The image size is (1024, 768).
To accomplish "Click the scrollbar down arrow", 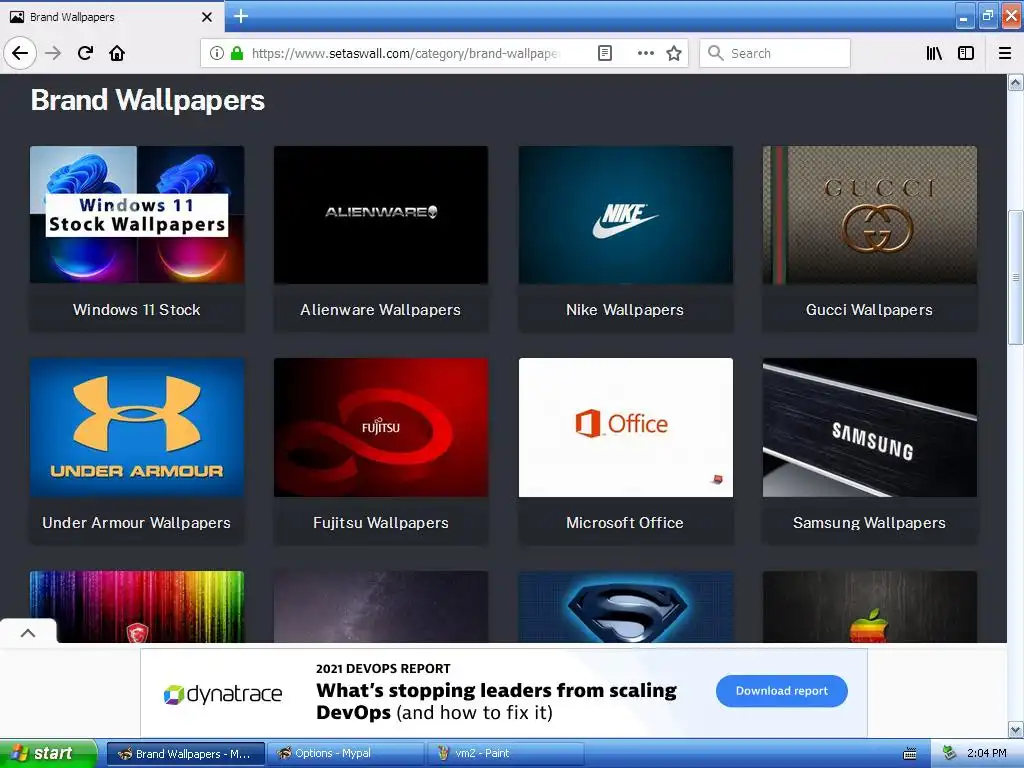I will tap(1016, 729).
